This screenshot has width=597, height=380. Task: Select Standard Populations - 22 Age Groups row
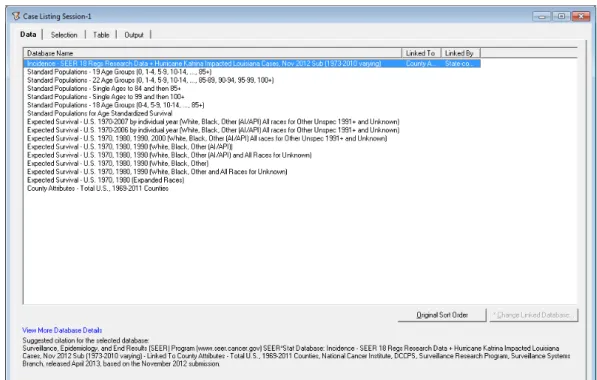coord(150,80)
